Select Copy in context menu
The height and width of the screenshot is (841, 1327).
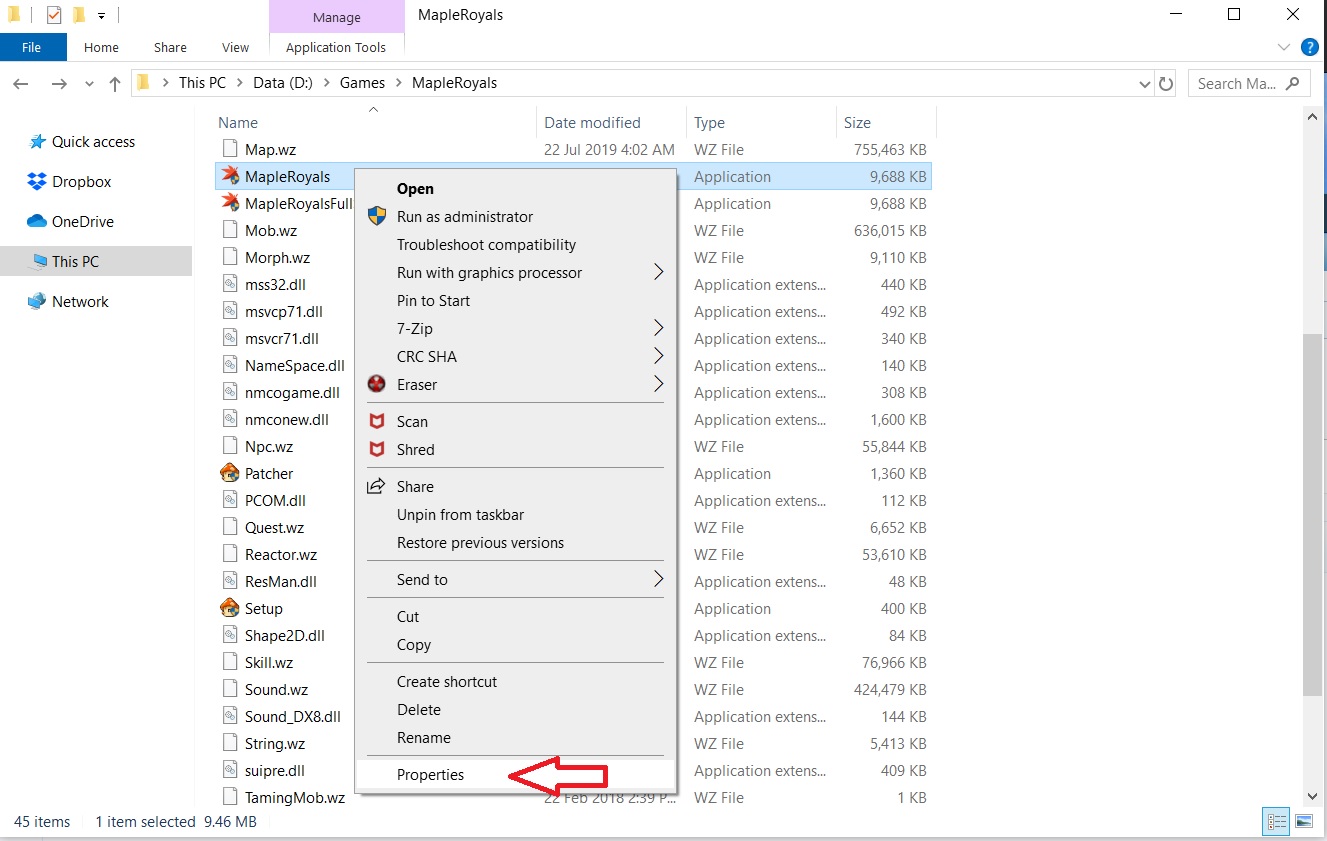point(516,645)
